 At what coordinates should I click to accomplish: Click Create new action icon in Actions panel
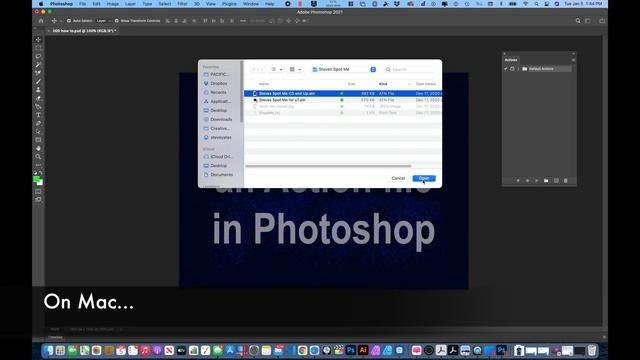pos(556,180)
